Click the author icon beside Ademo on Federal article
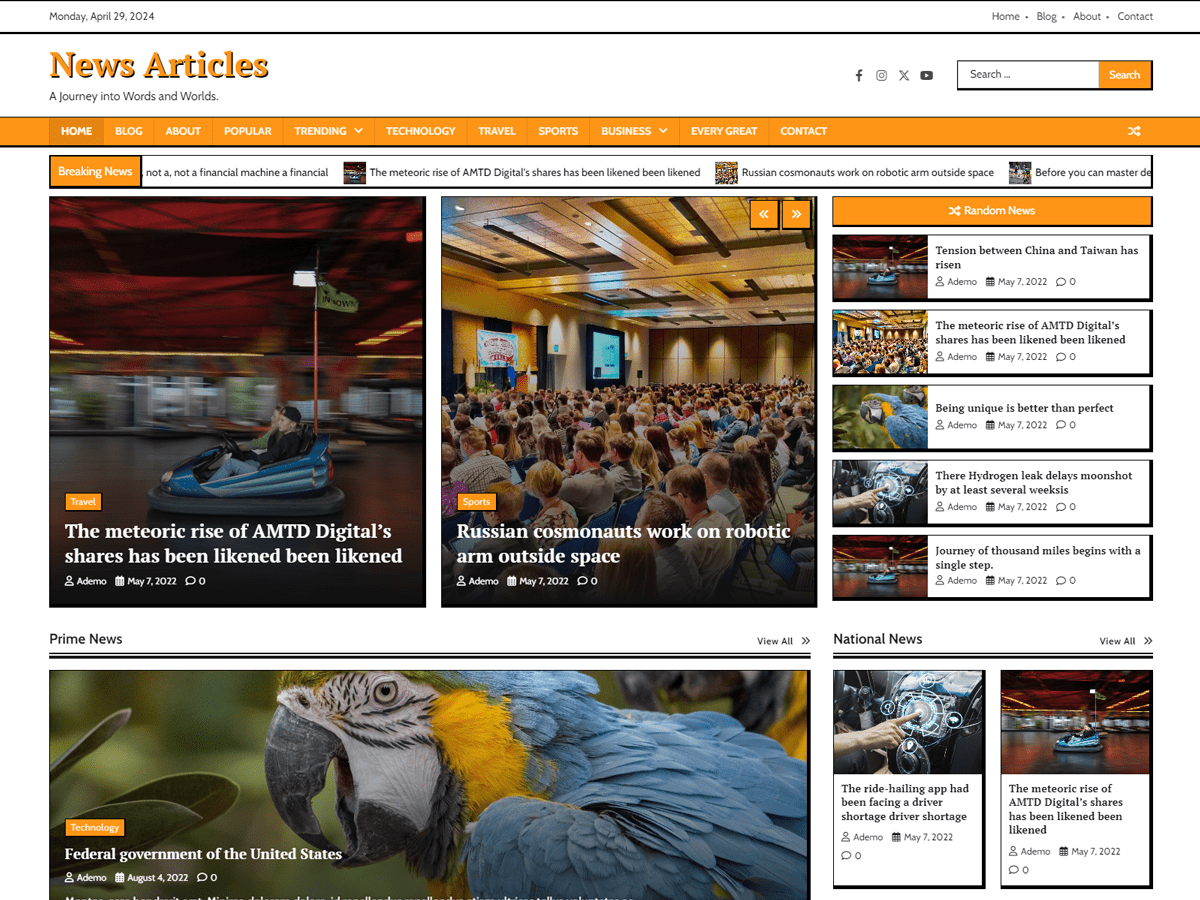The width and height of the screenshot is (1200, 900). (x=68, y=877)
